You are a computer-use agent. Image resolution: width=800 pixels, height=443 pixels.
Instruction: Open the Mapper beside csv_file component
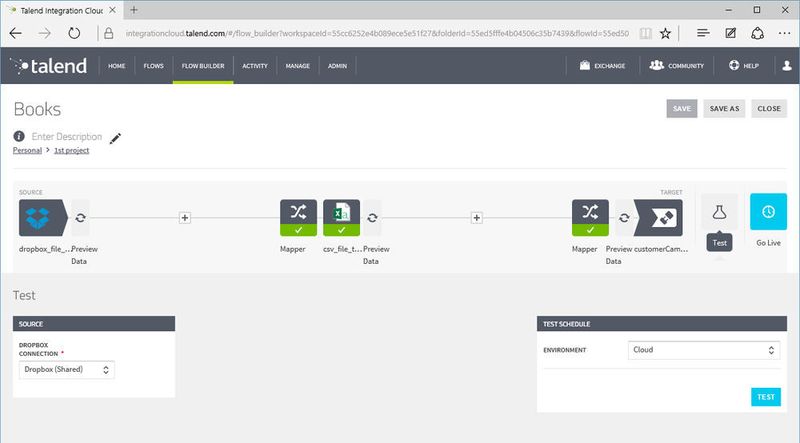click(x=298, y=218)
